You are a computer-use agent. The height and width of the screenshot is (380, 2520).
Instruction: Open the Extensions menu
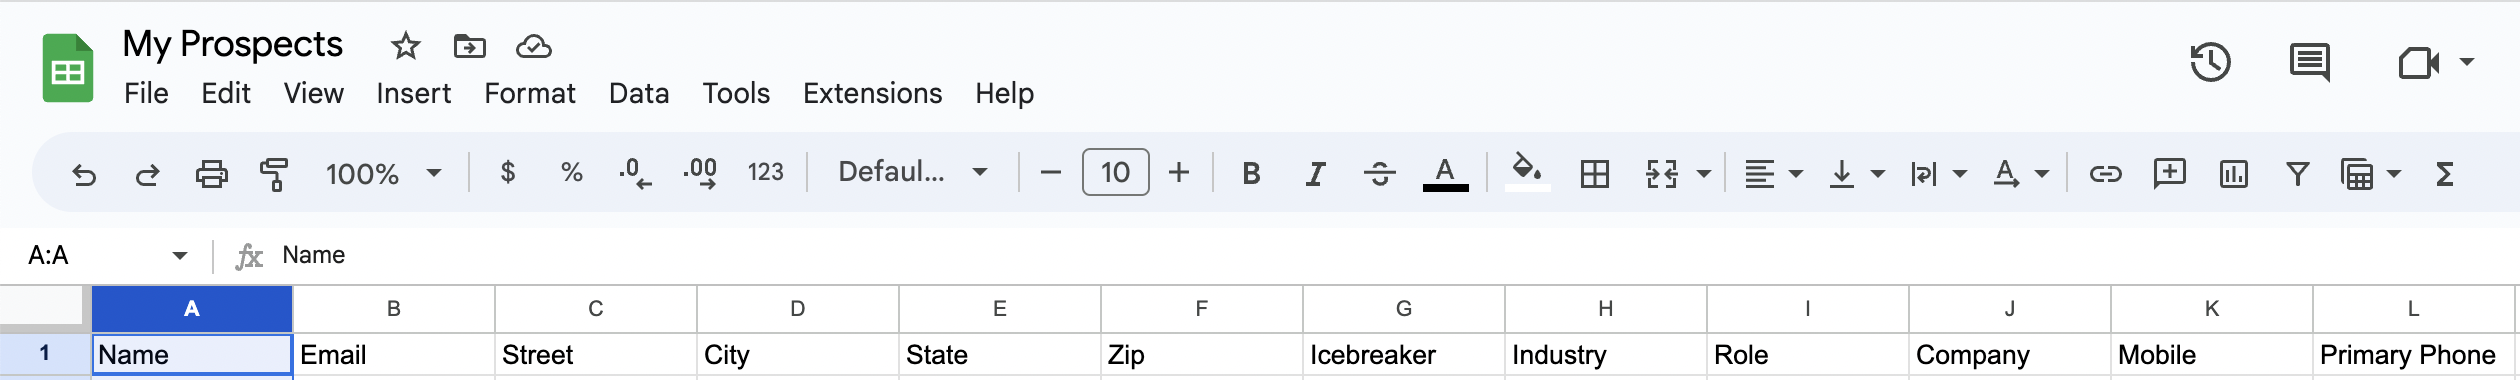pos(872,93)
